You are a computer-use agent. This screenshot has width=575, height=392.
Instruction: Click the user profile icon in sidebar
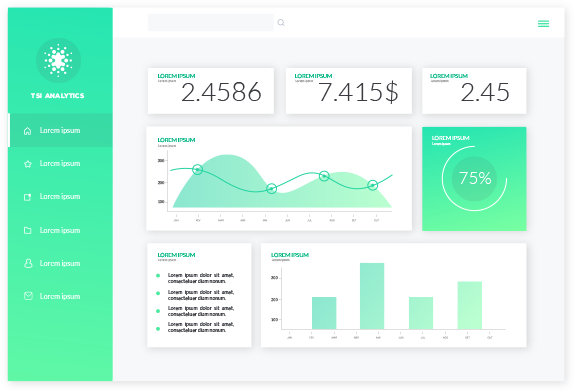click(x=28, y=263)
